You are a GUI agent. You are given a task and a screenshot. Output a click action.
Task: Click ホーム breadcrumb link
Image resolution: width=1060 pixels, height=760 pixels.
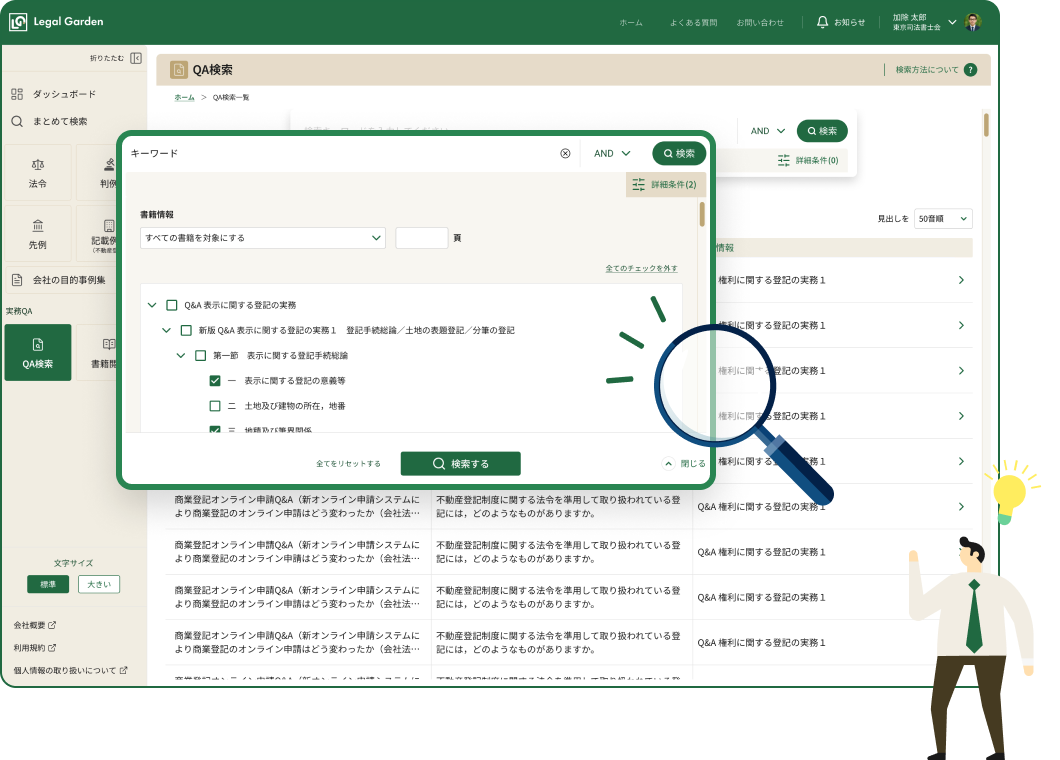coord(184,97)
